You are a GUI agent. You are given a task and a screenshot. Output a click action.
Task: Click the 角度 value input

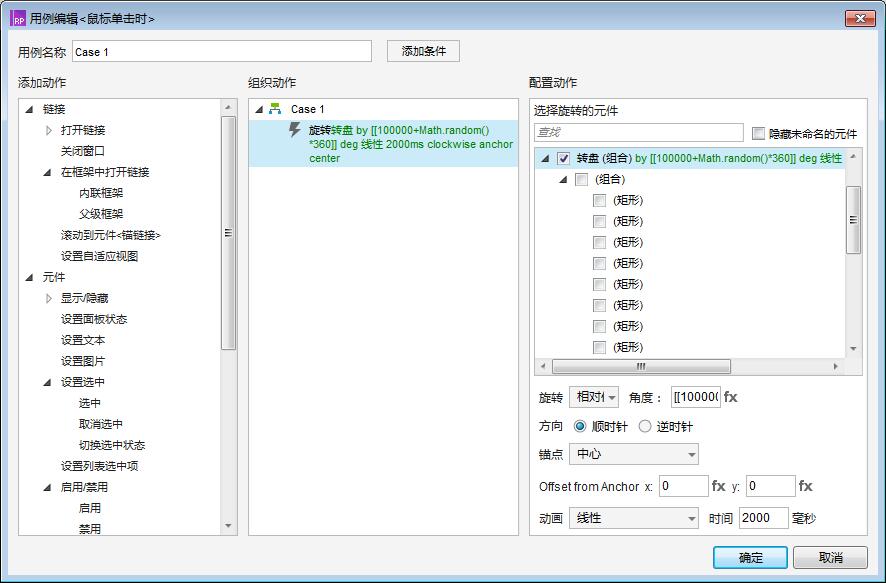696,397
